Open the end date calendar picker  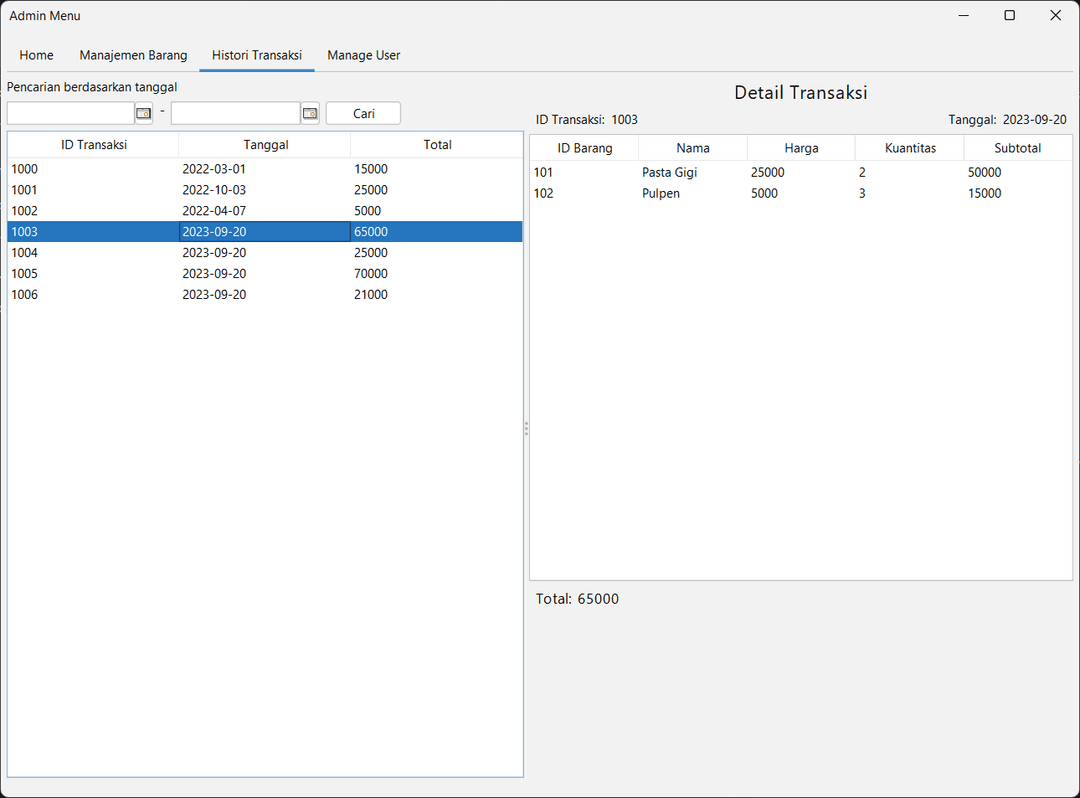tap(310, 113)
